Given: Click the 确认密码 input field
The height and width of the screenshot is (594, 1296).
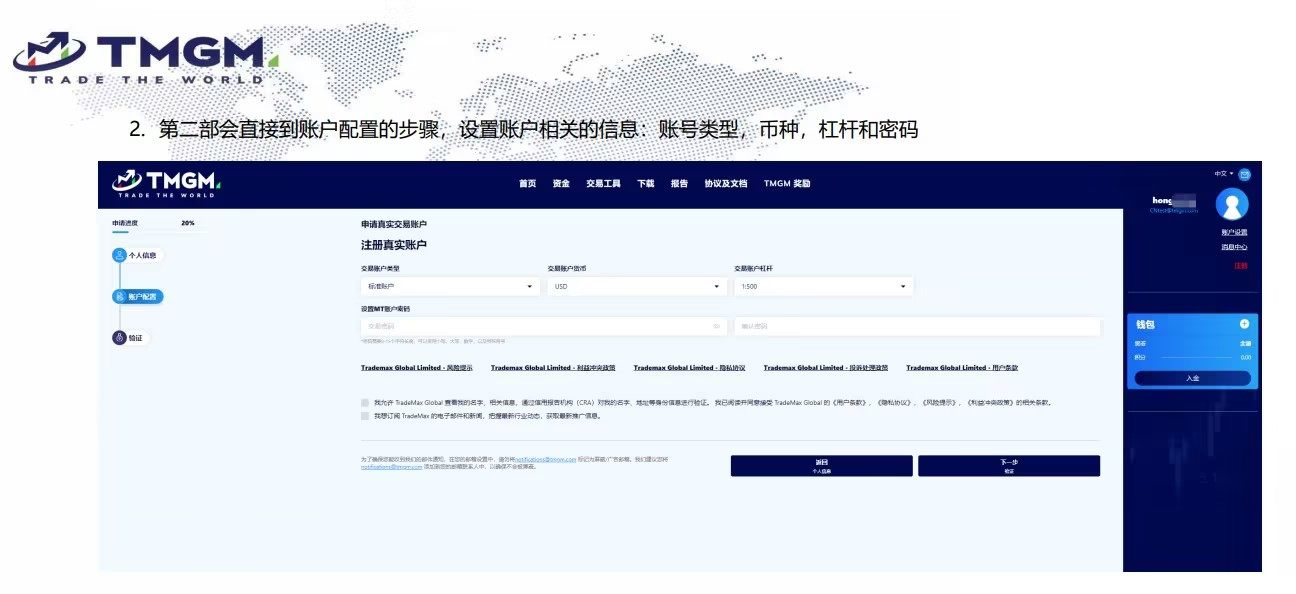Looking at the screenshot, I should tap(916, 326).
